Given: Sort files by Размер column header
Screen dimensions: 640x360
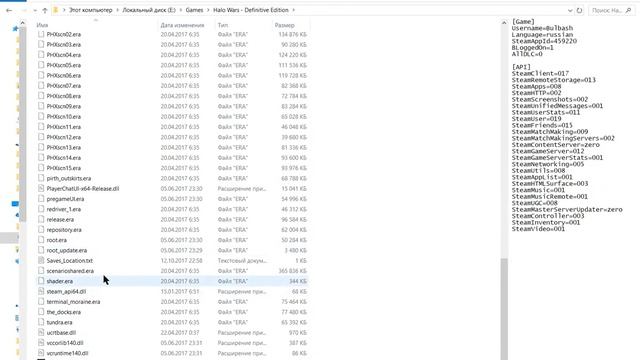Looking at the screenshot, I should pos(284,25).
